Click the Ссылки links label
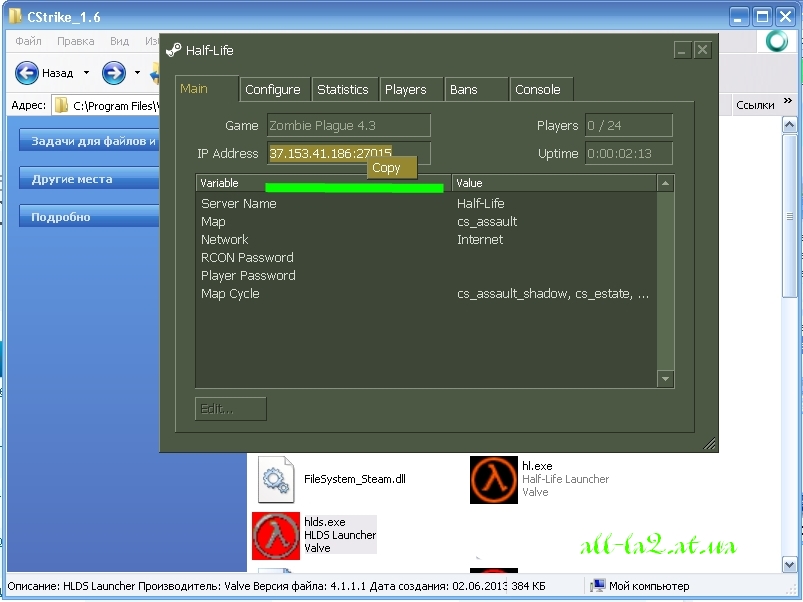Image resolution: width=803 pixels, height=602 pixels. pyautogui.click(x=755, y=105)
